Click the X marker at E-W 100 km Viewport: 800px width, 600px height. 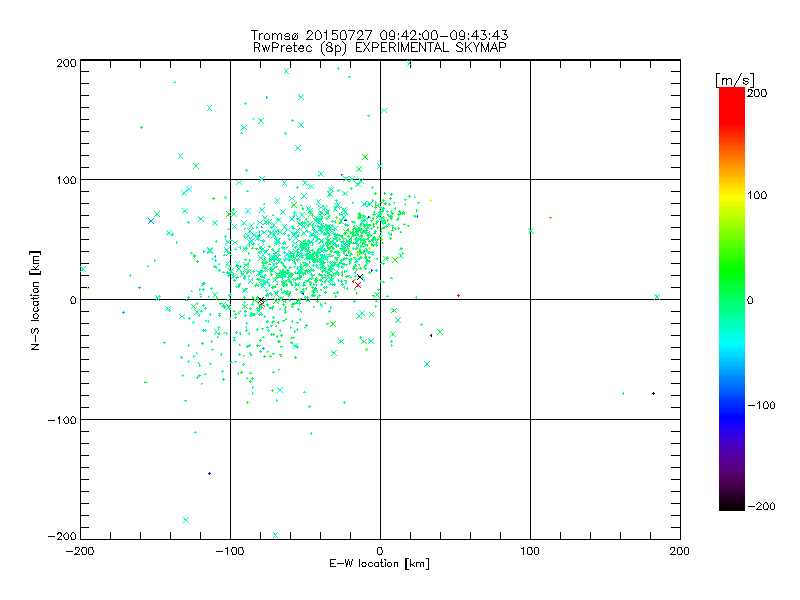(x=531, y=231)
